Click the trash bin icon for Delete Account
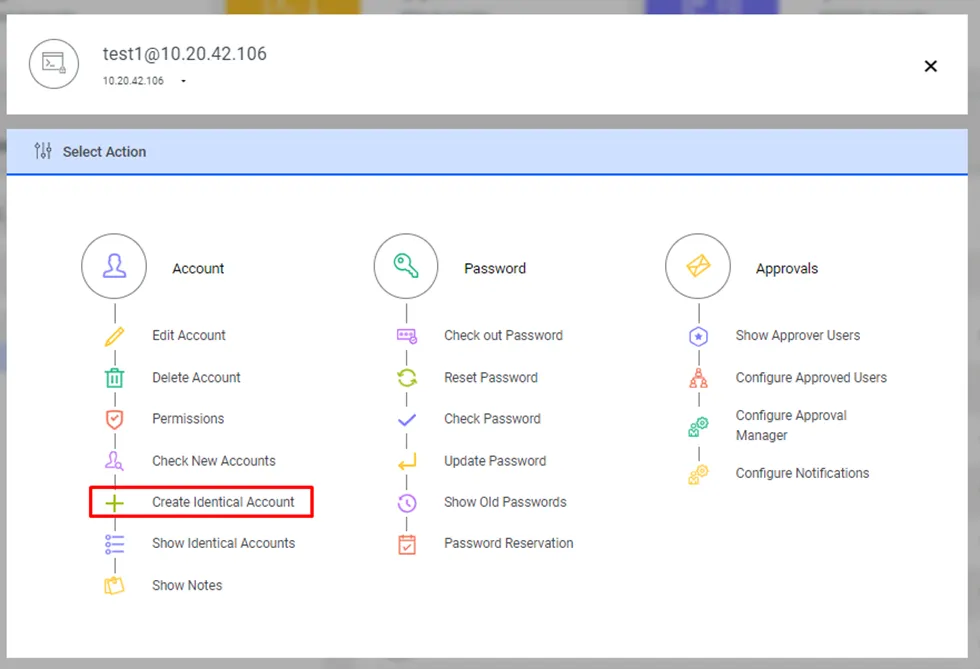980x669 pixels. 114,378
